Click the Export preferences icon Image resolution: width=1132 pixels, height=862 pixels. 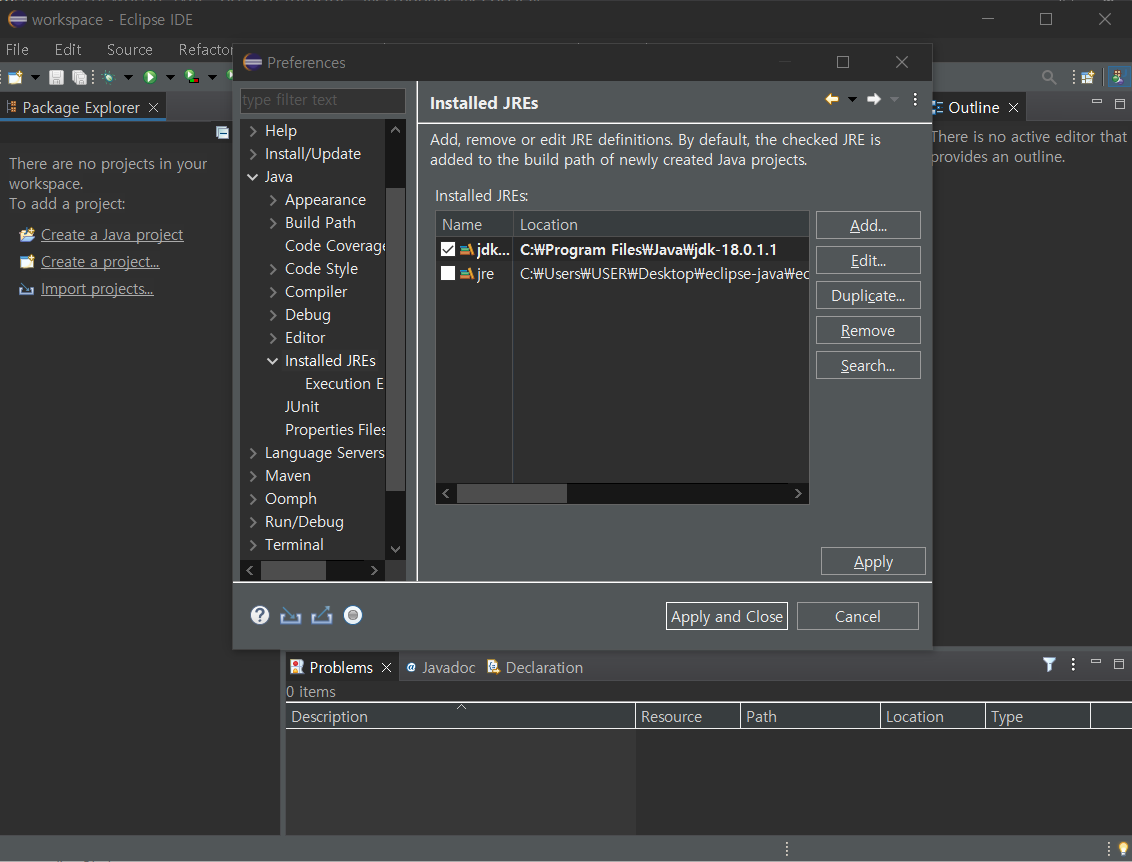[x=321, y=615]
